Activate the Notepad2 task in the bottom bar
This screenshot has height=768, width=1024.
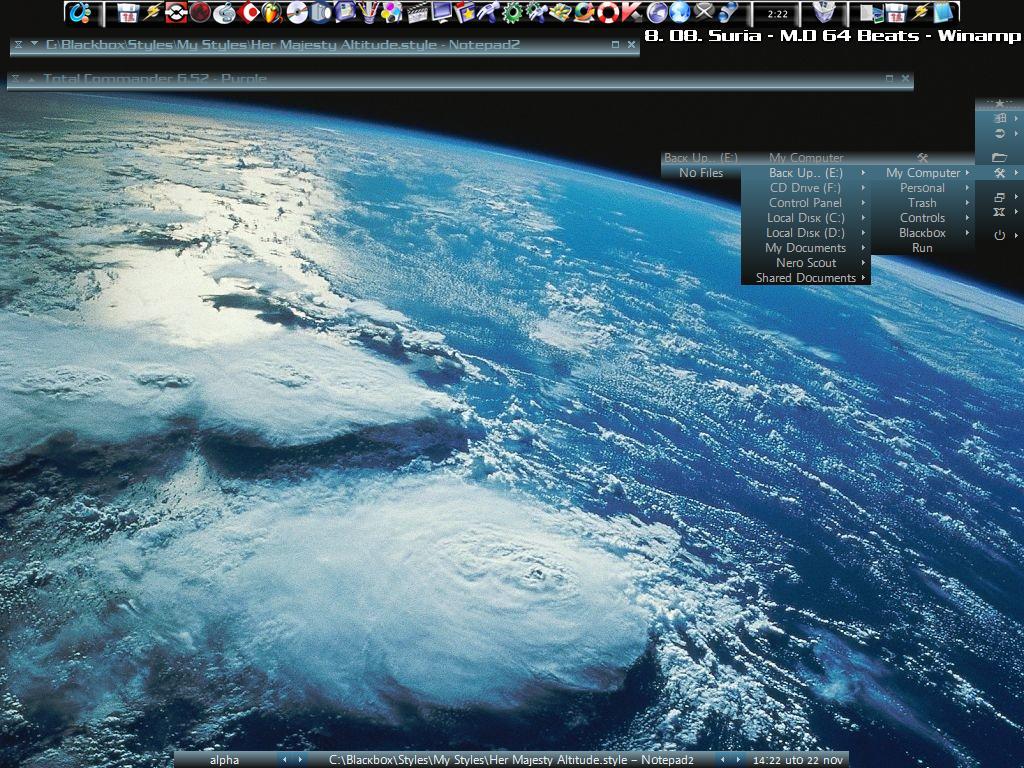pyautogui.click(x=511, y=760)
